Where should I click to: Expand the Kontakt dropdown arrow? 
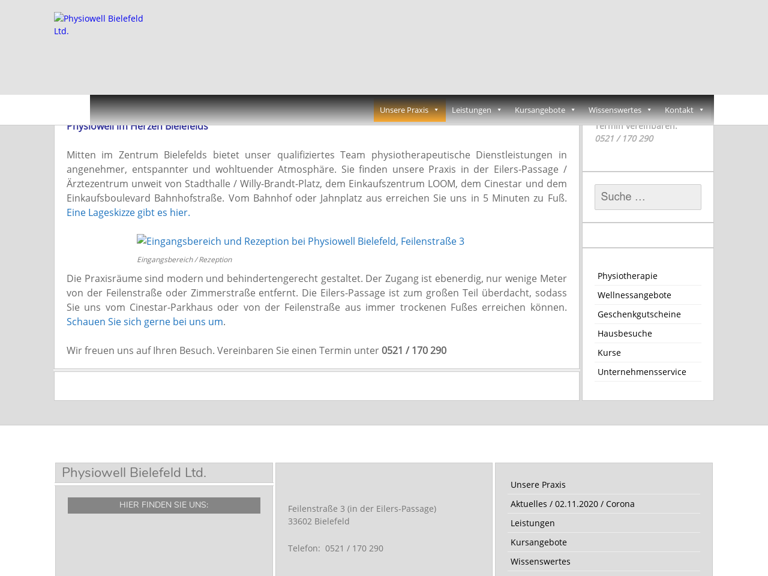point(701,110)
